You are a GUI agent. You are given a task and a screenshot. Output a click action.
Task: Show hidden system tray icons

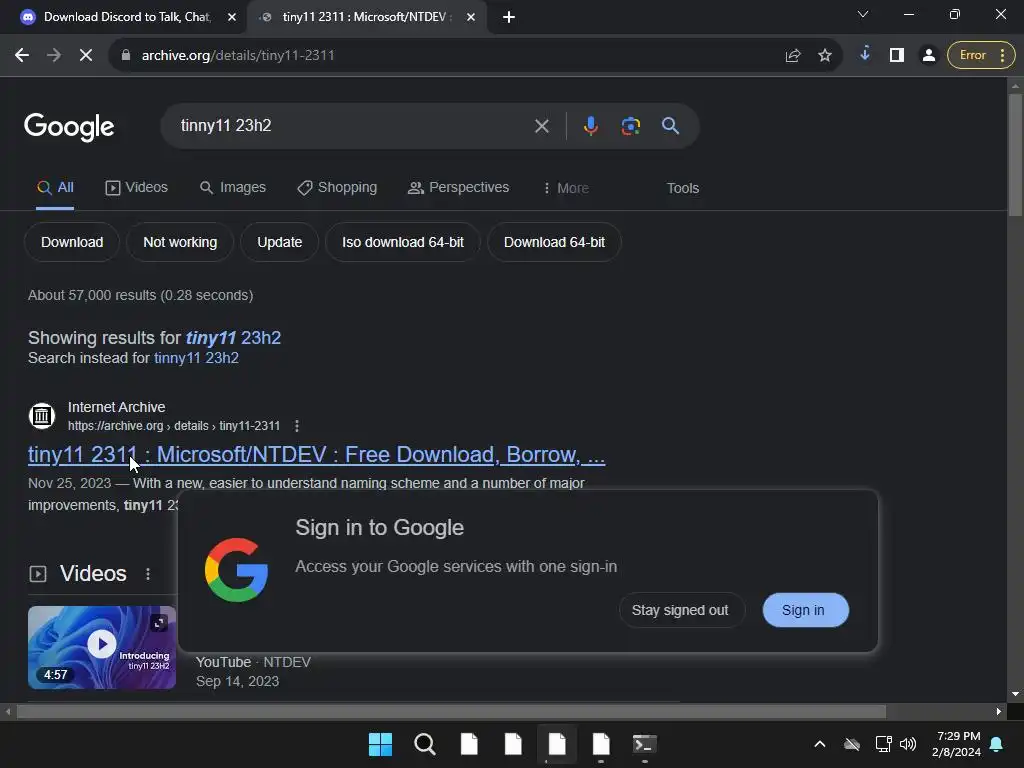coord(820,744)
